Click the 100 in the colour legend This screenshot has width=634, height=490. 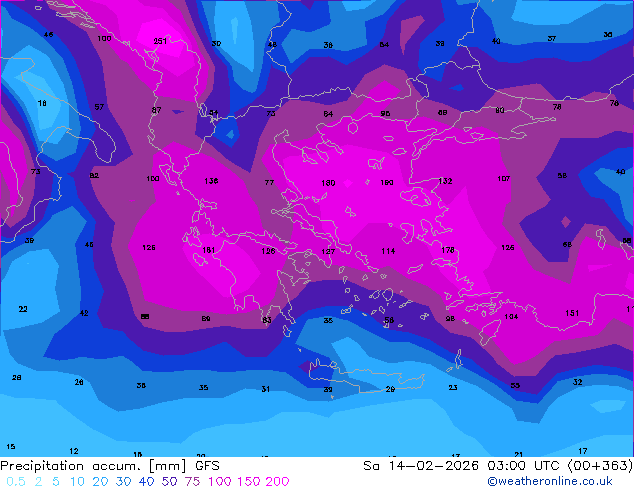(220, 481)
